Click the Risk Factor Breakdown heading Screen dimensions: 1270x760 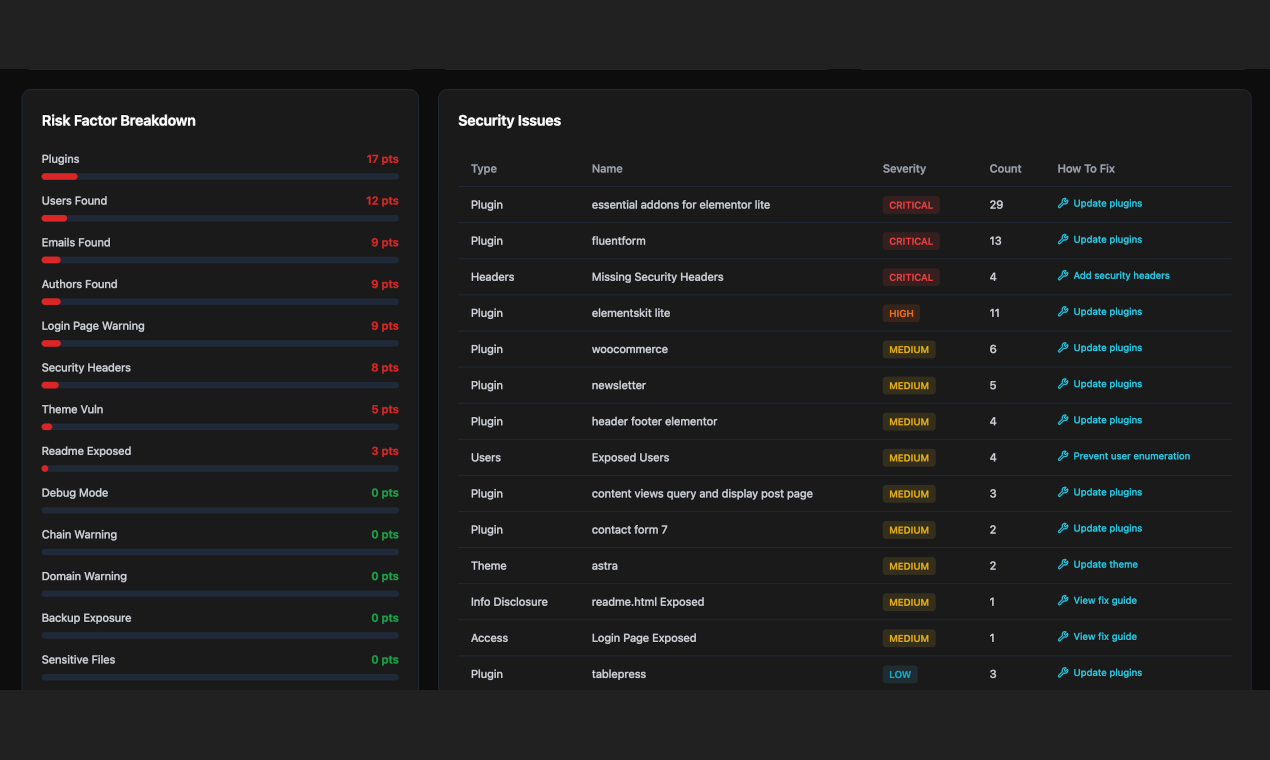point(118,120)
